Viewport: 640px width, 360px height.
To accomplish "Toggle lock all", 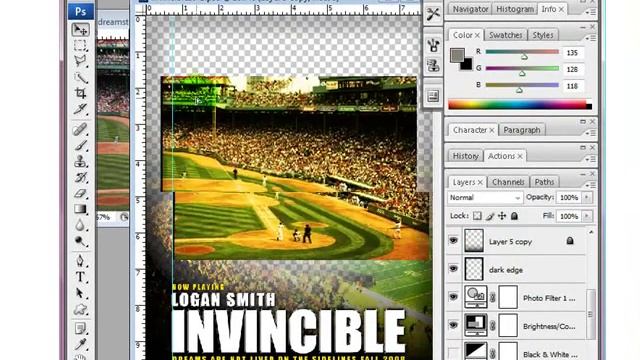I will point(514,216).
